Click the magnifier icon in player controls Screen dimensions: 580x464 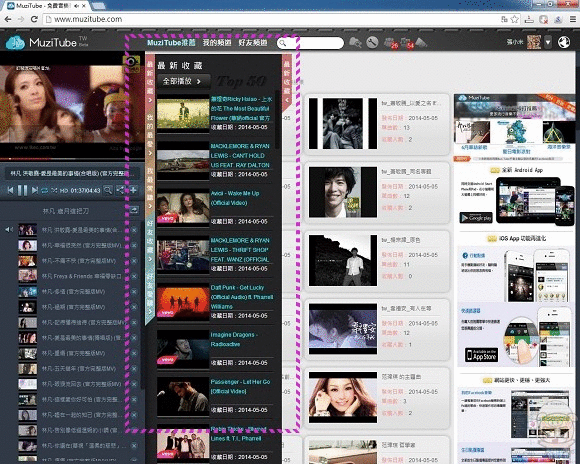click(x=108, y=190)
